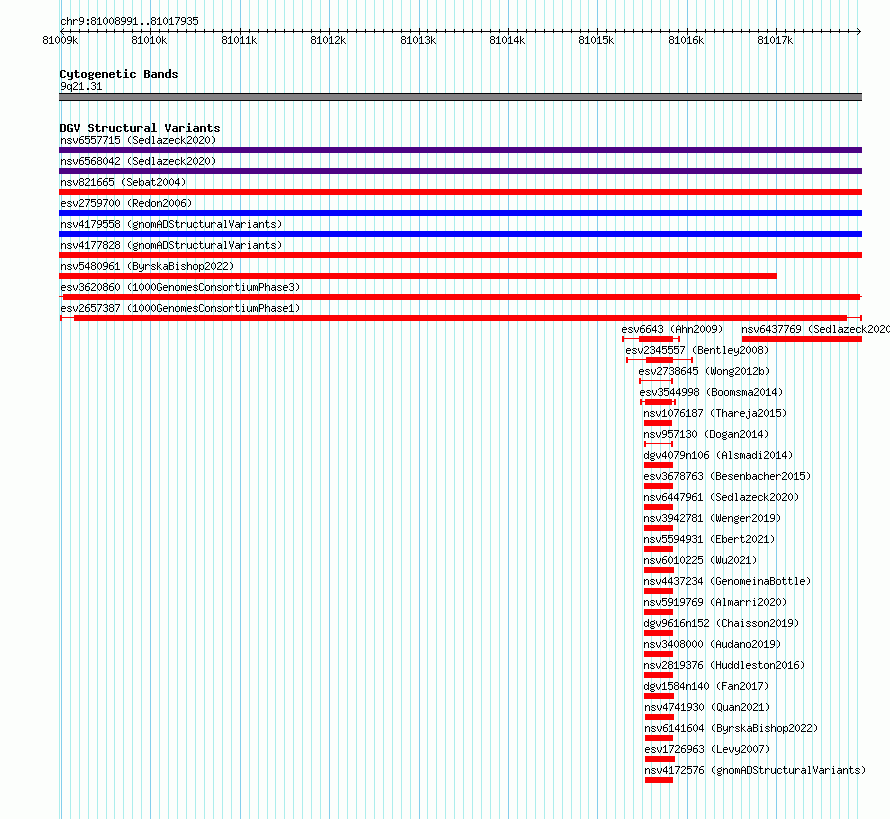Open the nsv821665 (Sebat2004) variant entry

123,182
